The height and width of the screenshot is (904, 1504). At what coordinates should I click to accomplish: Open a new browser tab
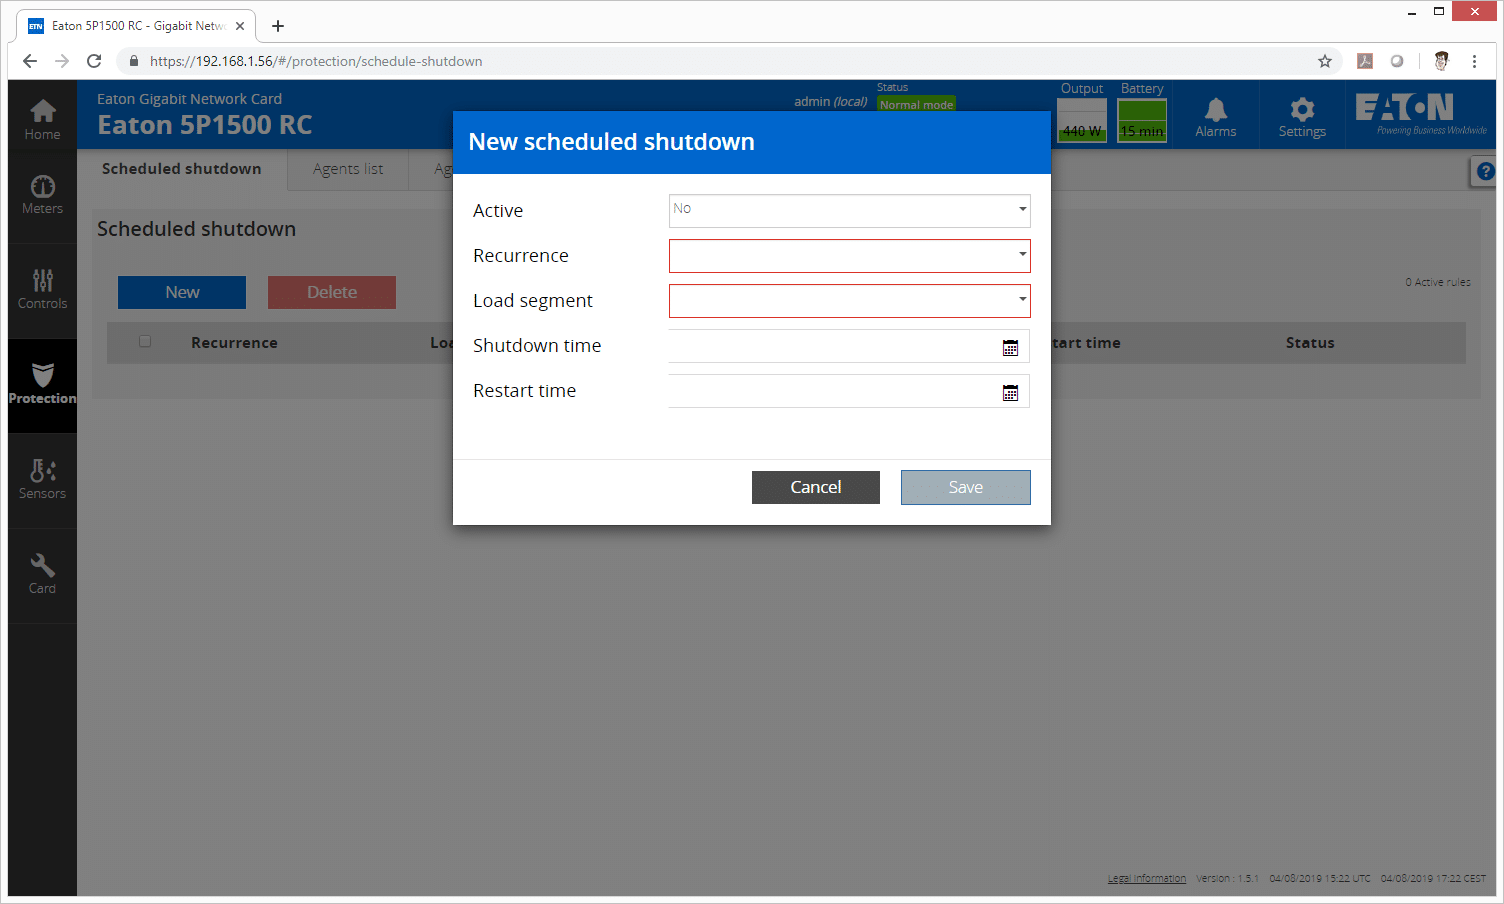click(x=278, y=26)
